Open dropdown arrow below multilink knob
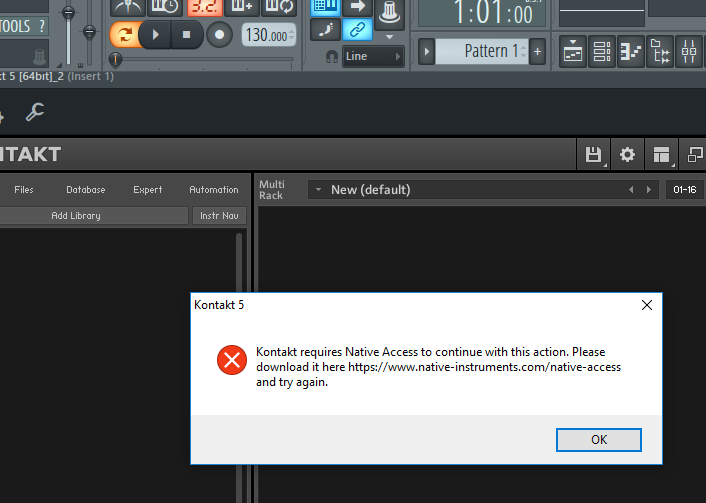The image size is (706, 503). coord(389,37)
